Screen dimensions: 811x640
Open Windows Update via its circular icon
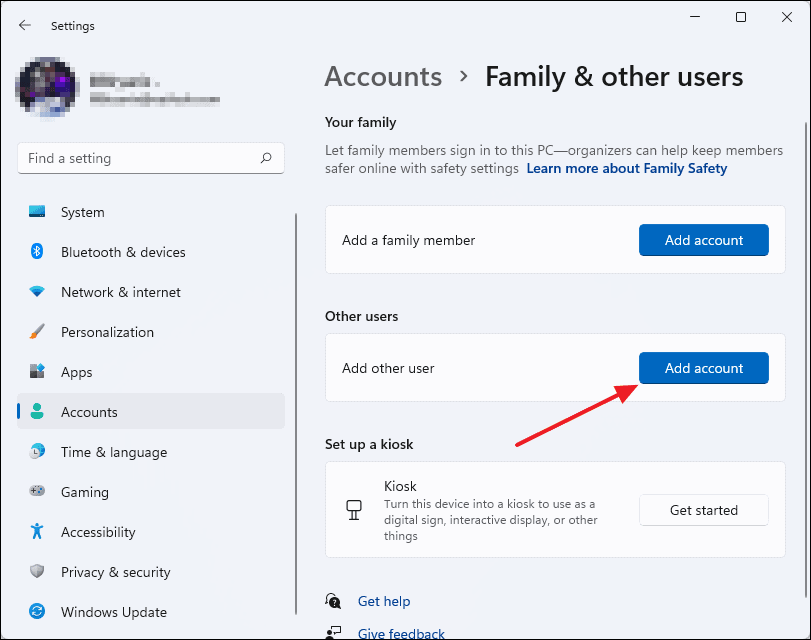[37, 612]
